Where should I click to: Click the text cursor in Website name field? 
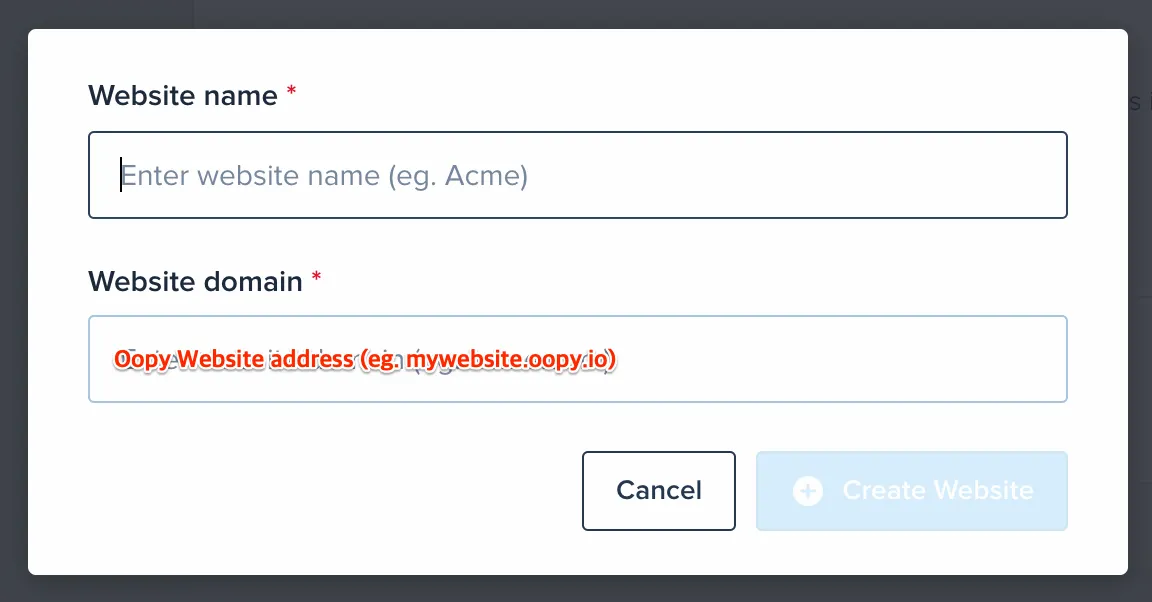pyautogui.click(x=121, y=175)
